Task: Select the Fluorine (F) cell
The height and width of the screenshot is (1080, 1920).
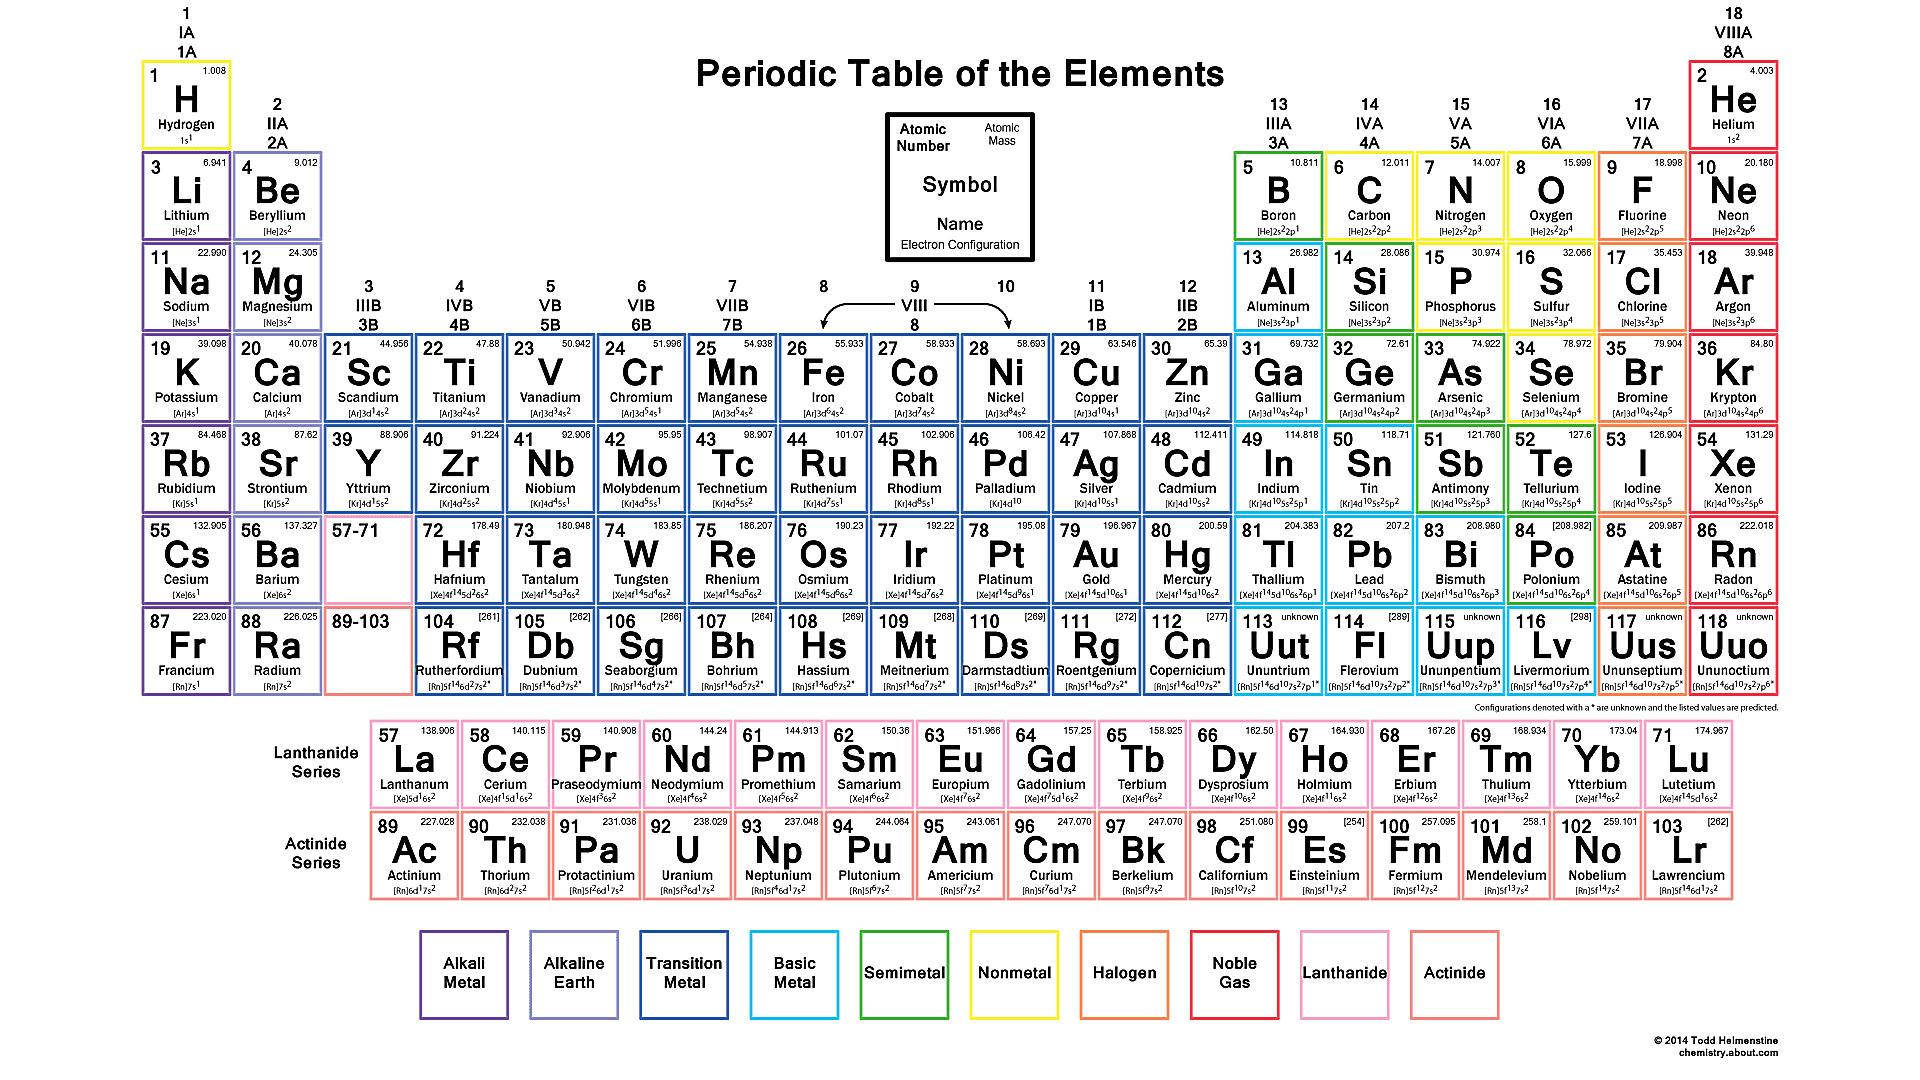Action: point(1642,196)
